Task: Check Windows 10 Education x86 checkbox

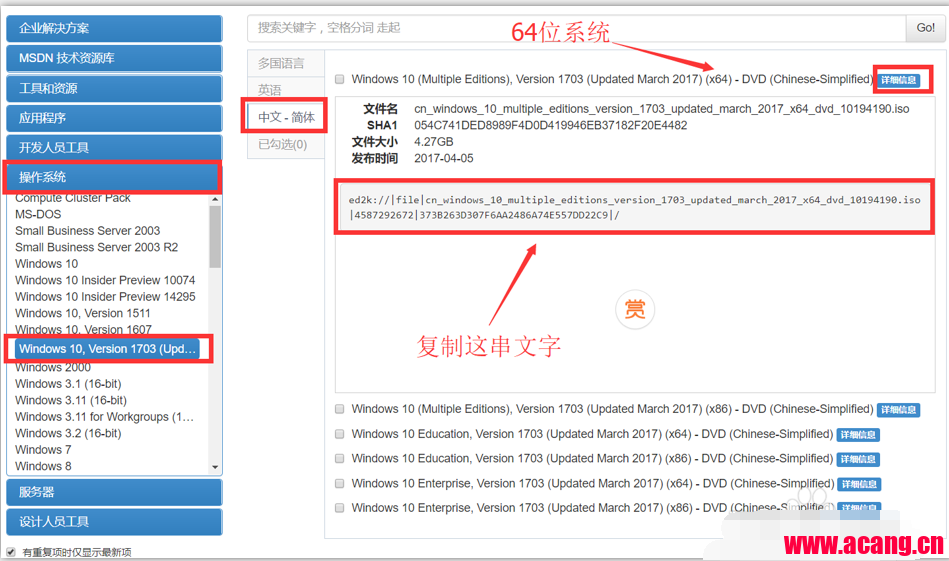Action: click(340, 459)
